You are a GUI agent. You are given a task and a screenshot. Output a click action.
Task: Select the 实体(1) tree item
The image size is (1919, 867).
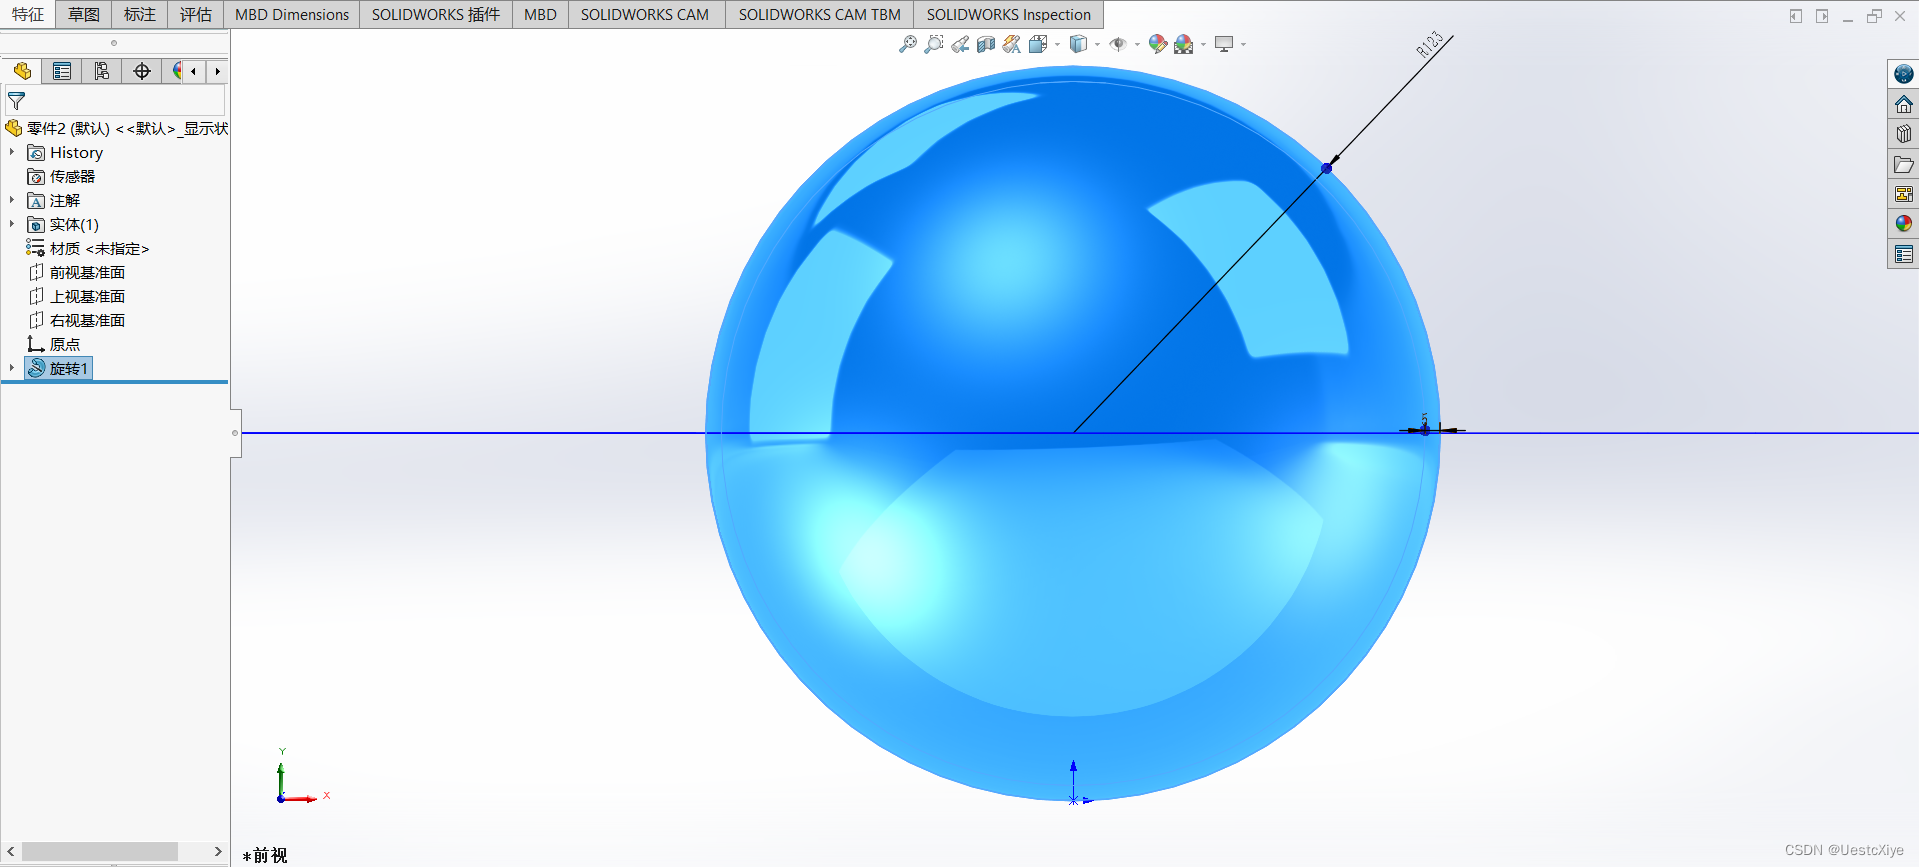(63, 224)
